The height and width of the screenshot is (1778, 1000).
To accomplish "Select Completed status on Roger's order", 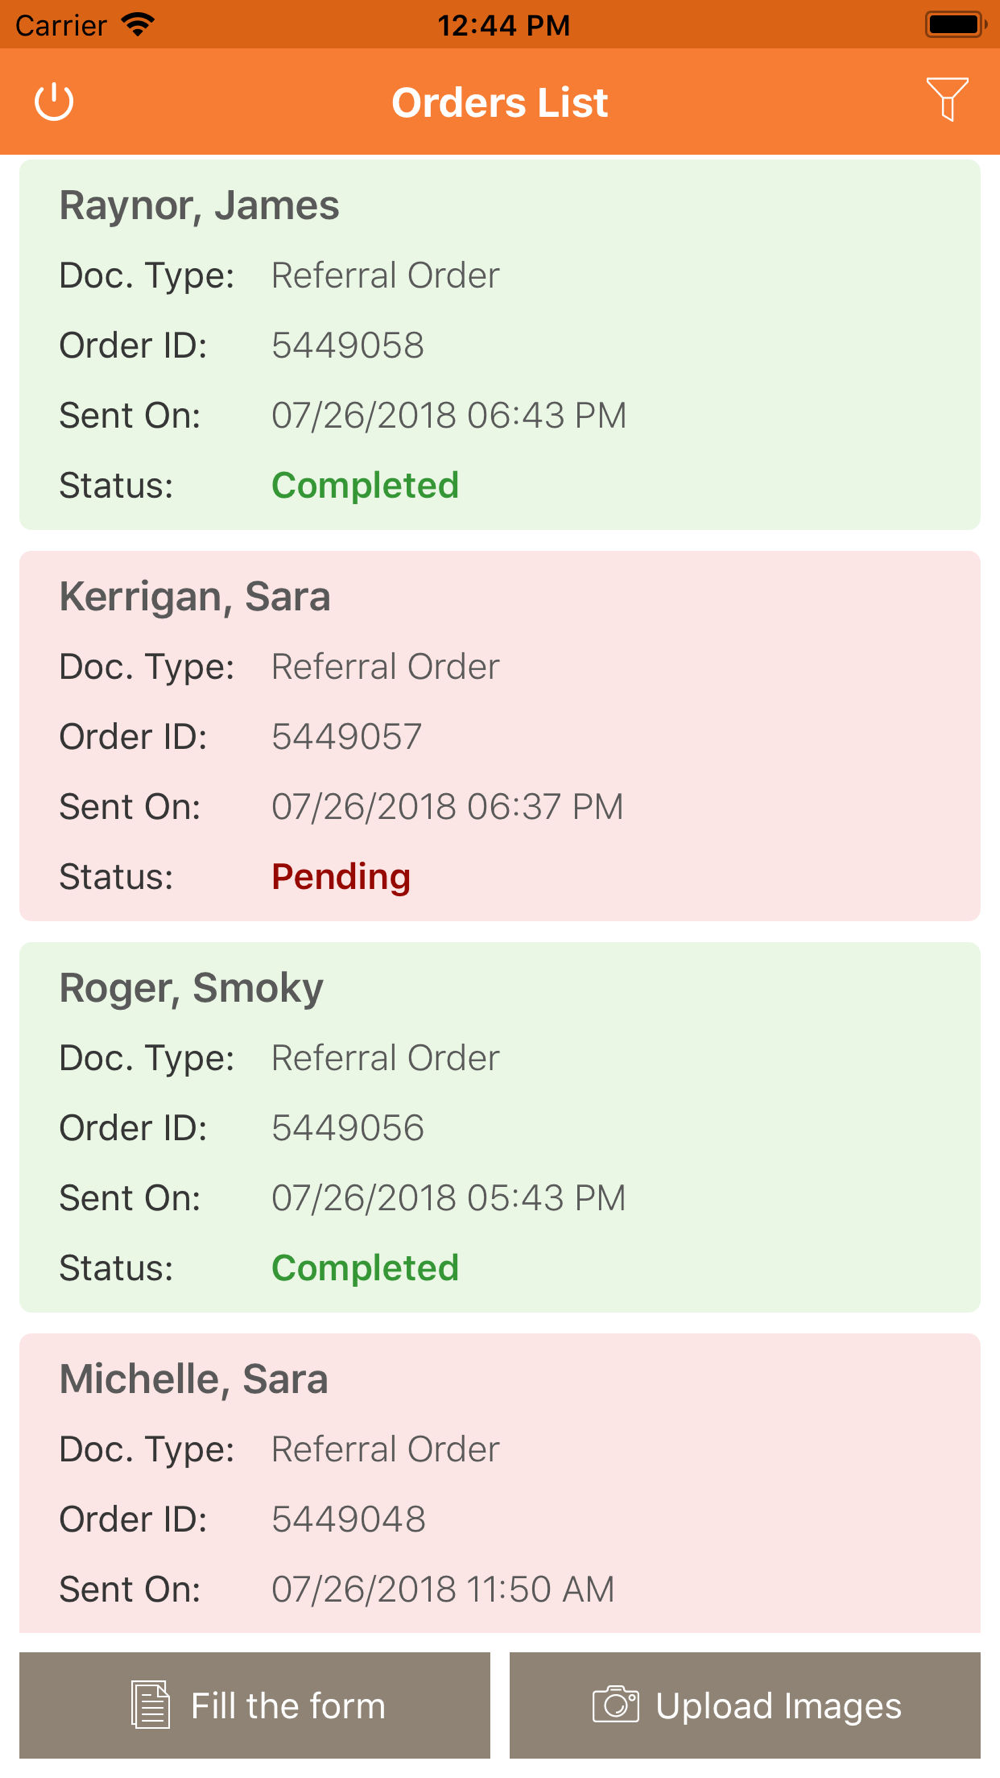I will click(x=365, y=1268).
